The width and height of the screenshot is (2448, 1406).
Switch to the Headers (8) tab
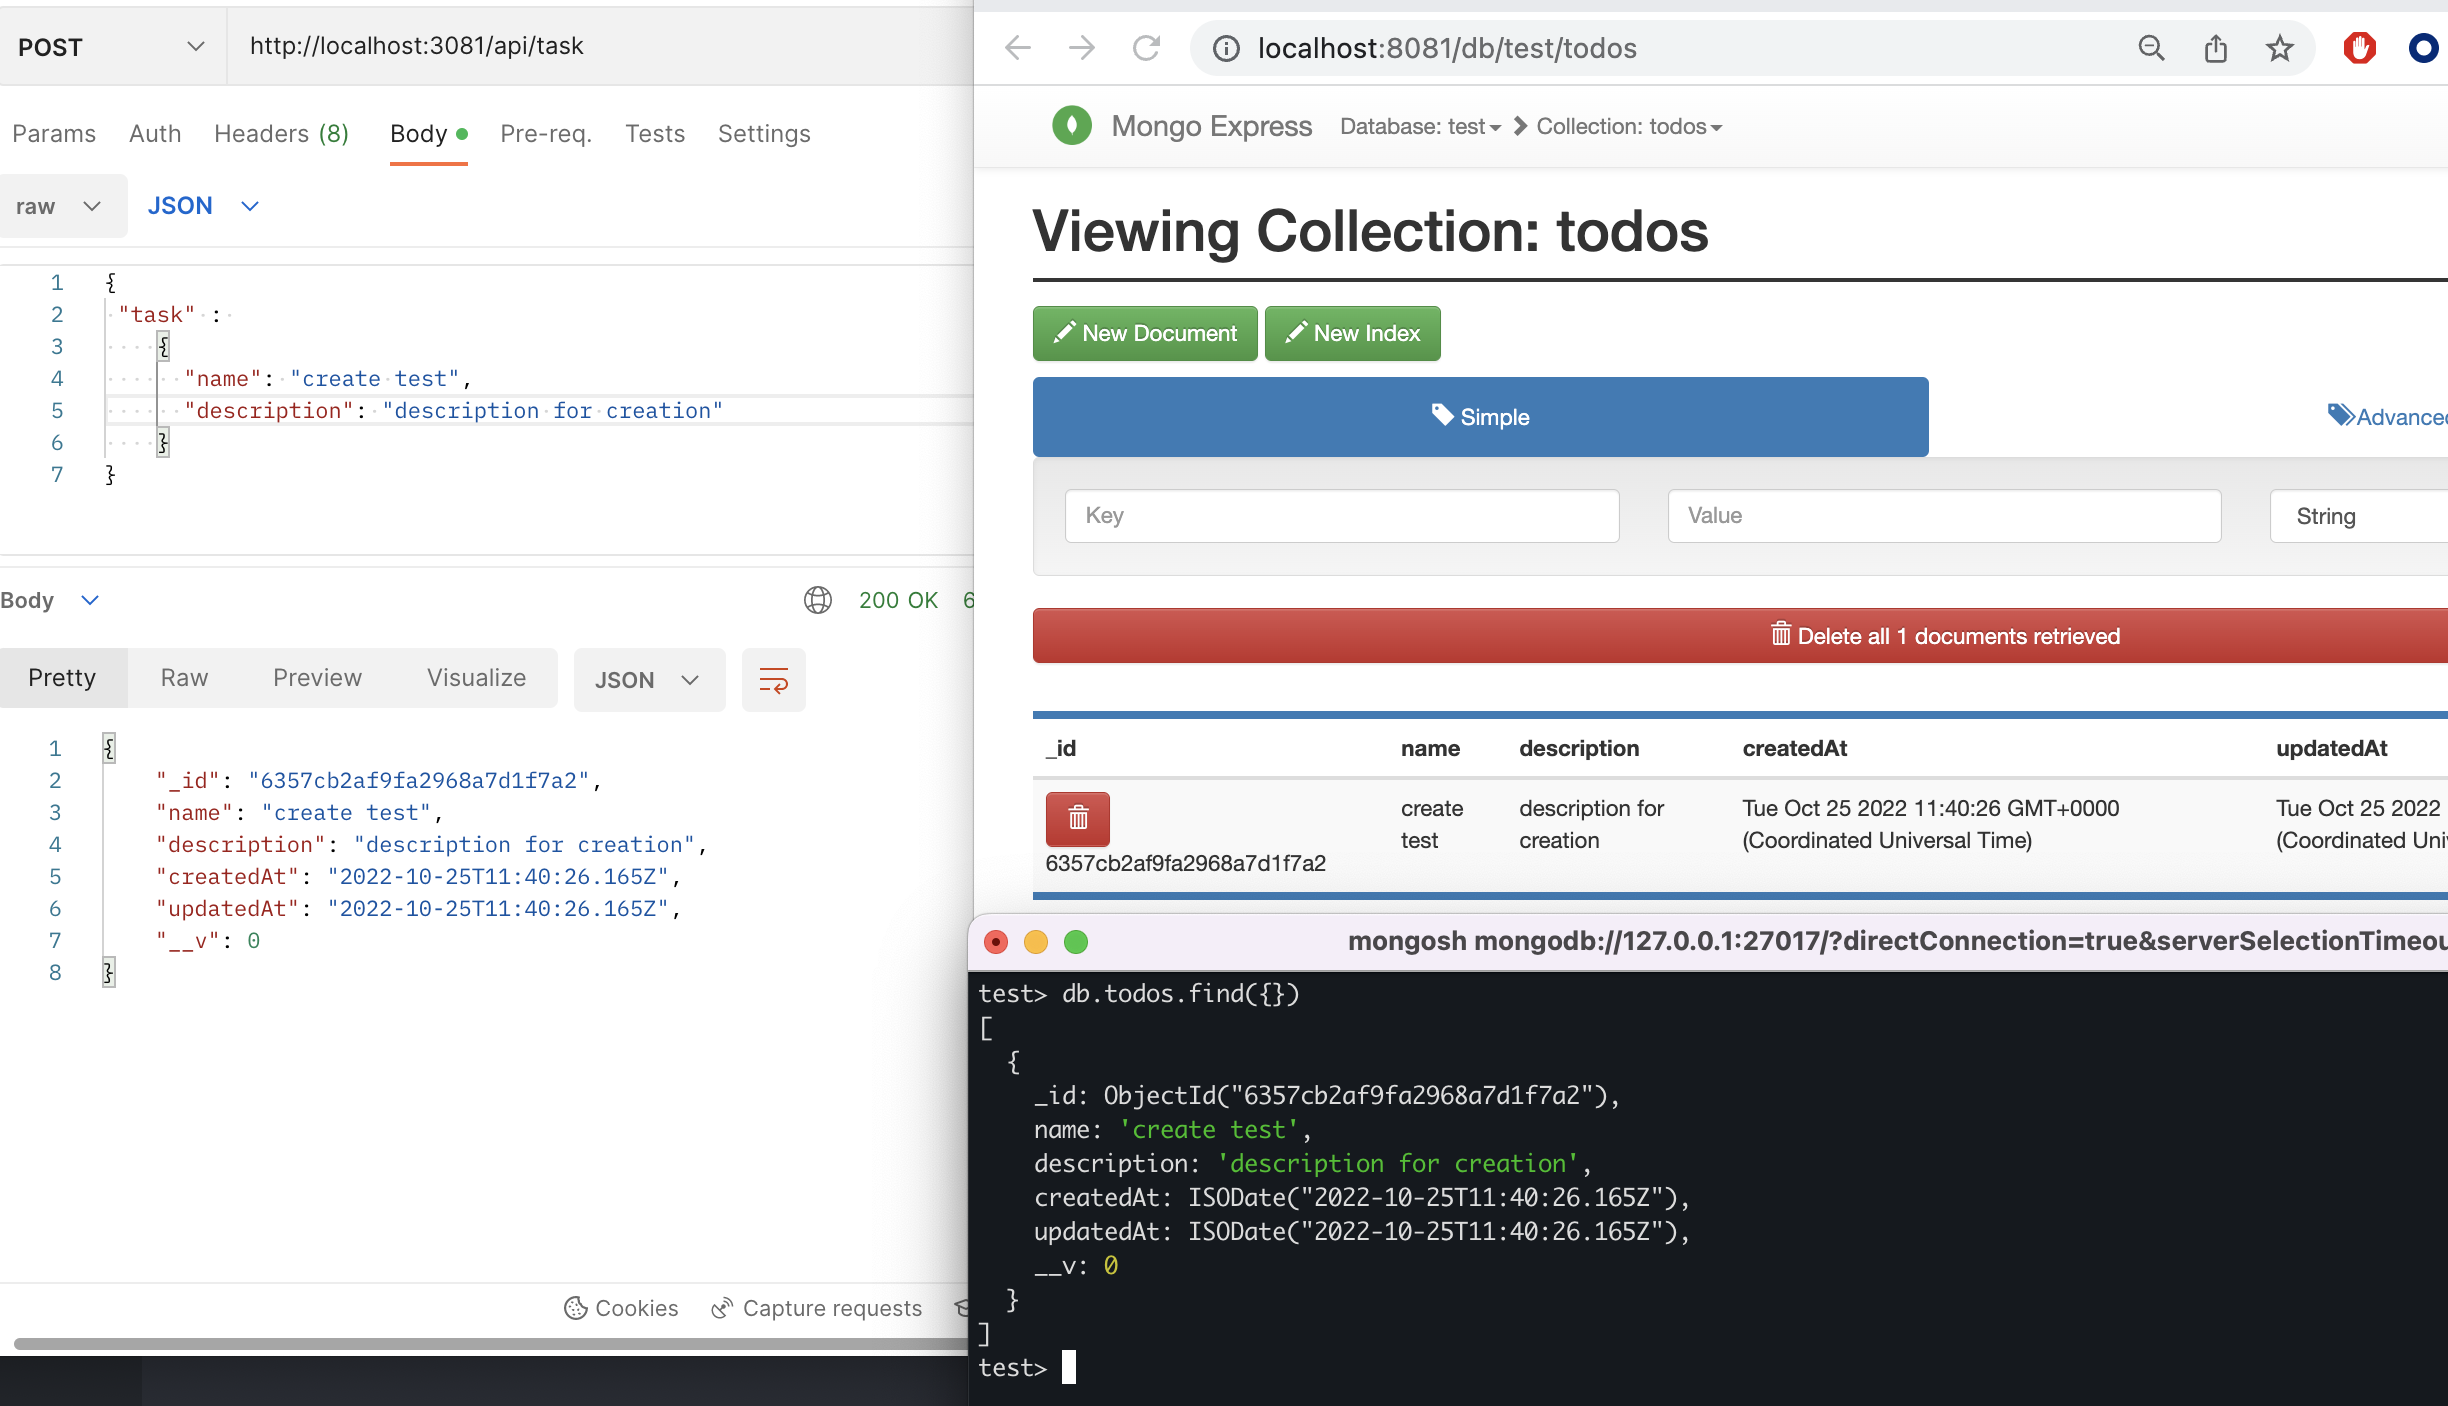(x=281, y=134)
